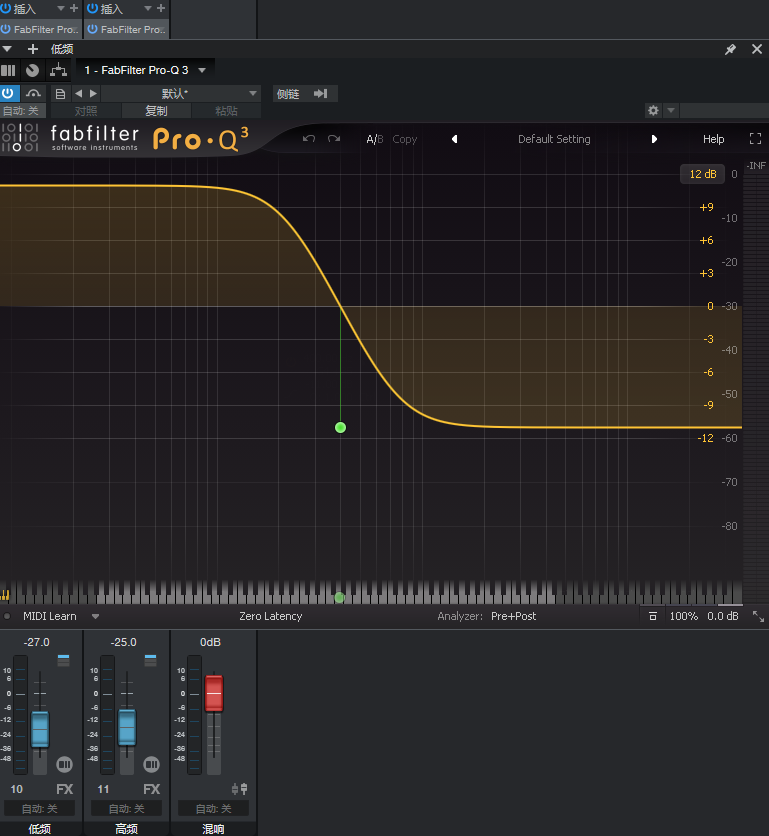769x836 pixels.
Task: Toggle Pro-Q full screen mode
Action: click(x=755, y=139)
